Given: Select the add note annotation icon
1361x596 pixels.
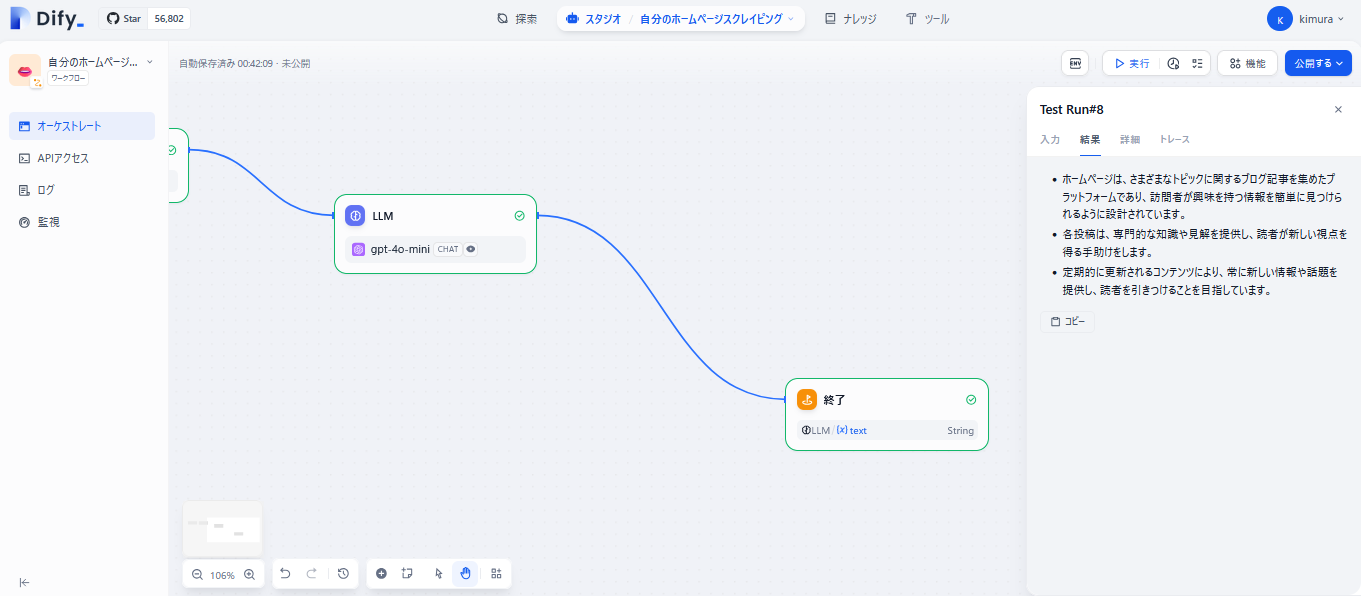Looking at the screenshot, I should point(407,573).
